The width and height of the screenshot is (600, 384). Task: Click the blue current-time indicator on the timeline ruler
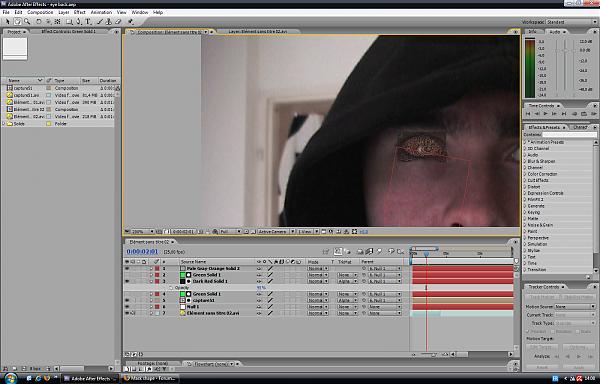426,254
